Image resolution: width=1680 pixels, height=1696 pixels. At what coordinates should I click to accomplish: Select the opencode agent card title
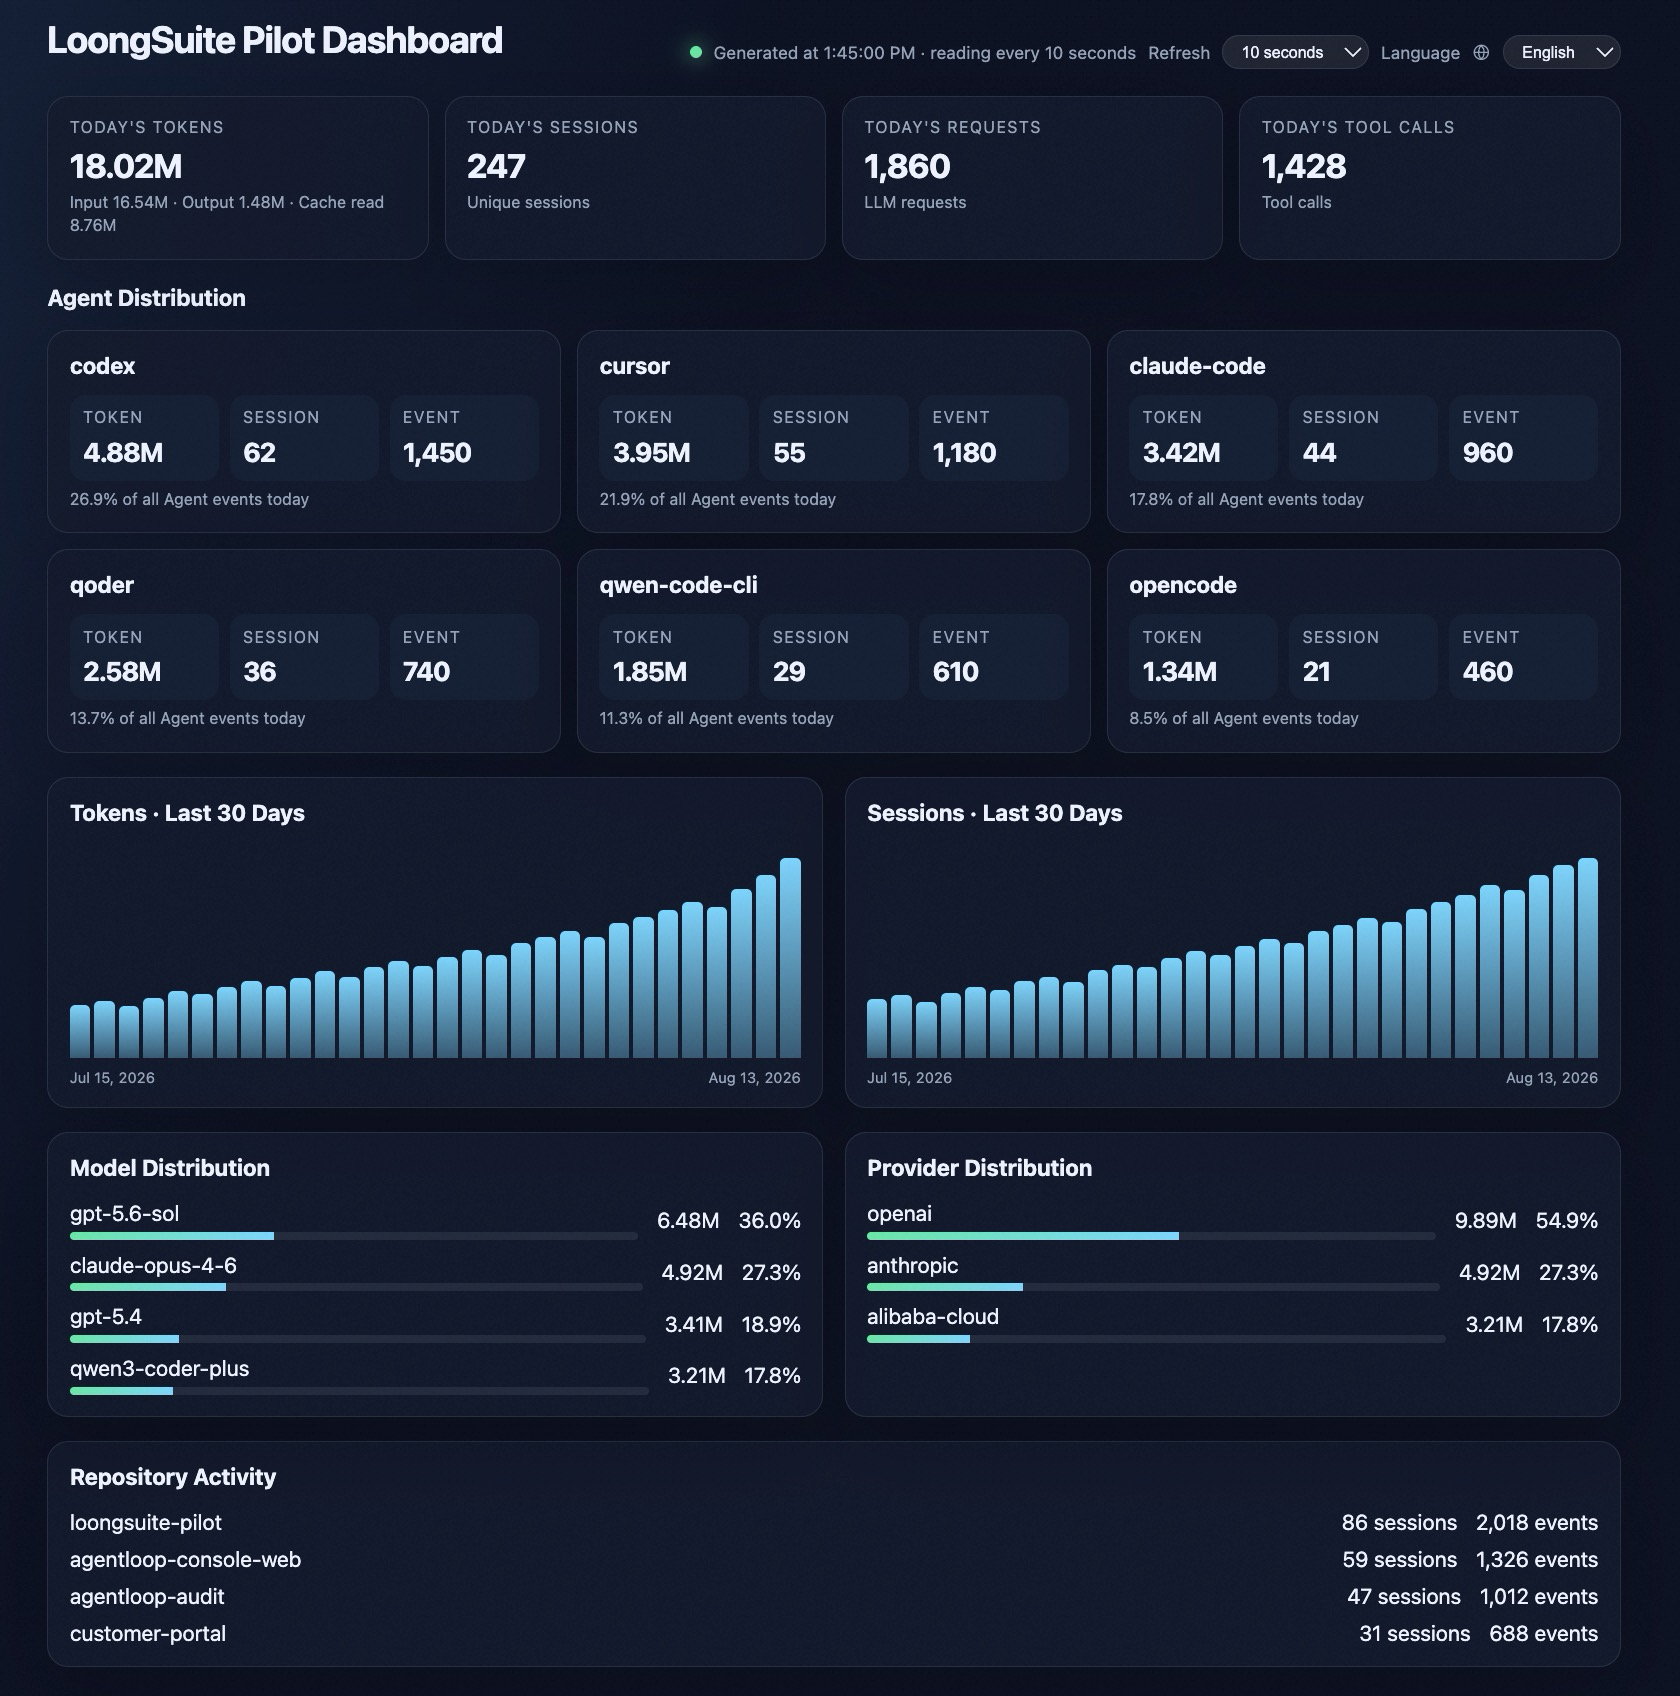[1183, 585]
